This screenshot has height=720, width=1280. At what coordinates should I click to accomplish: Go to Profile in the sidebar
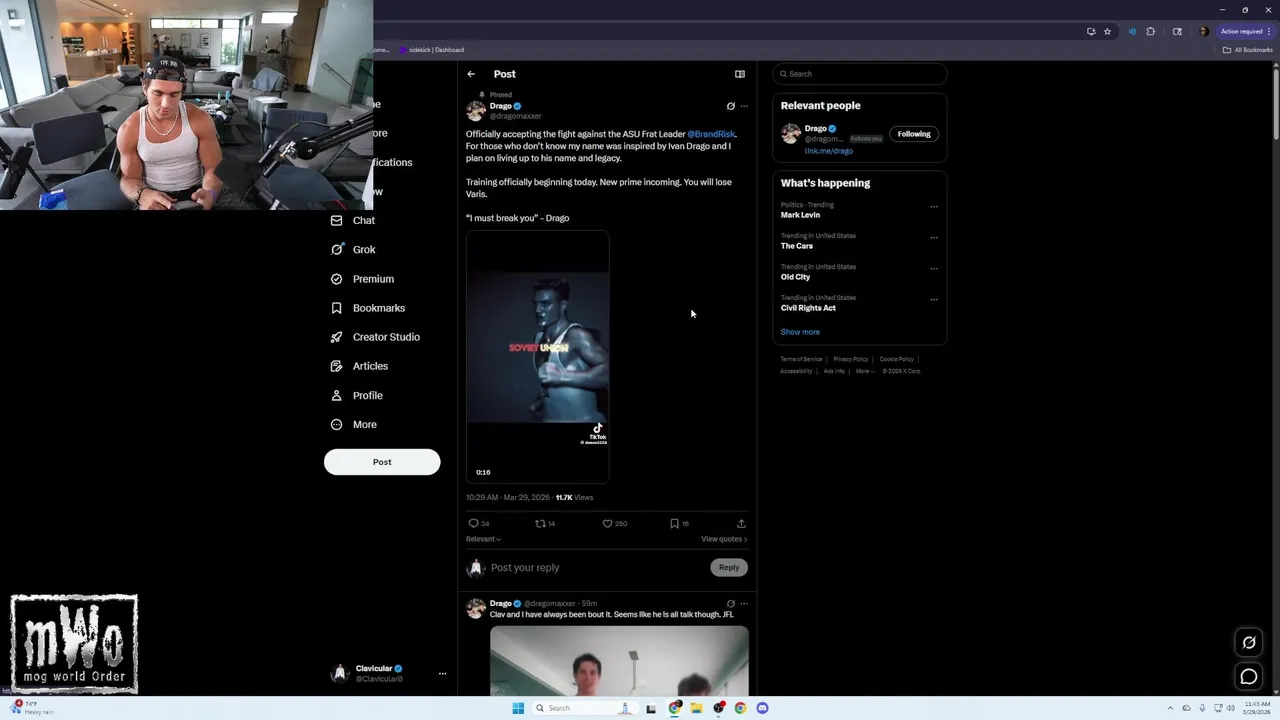point(357,395)
